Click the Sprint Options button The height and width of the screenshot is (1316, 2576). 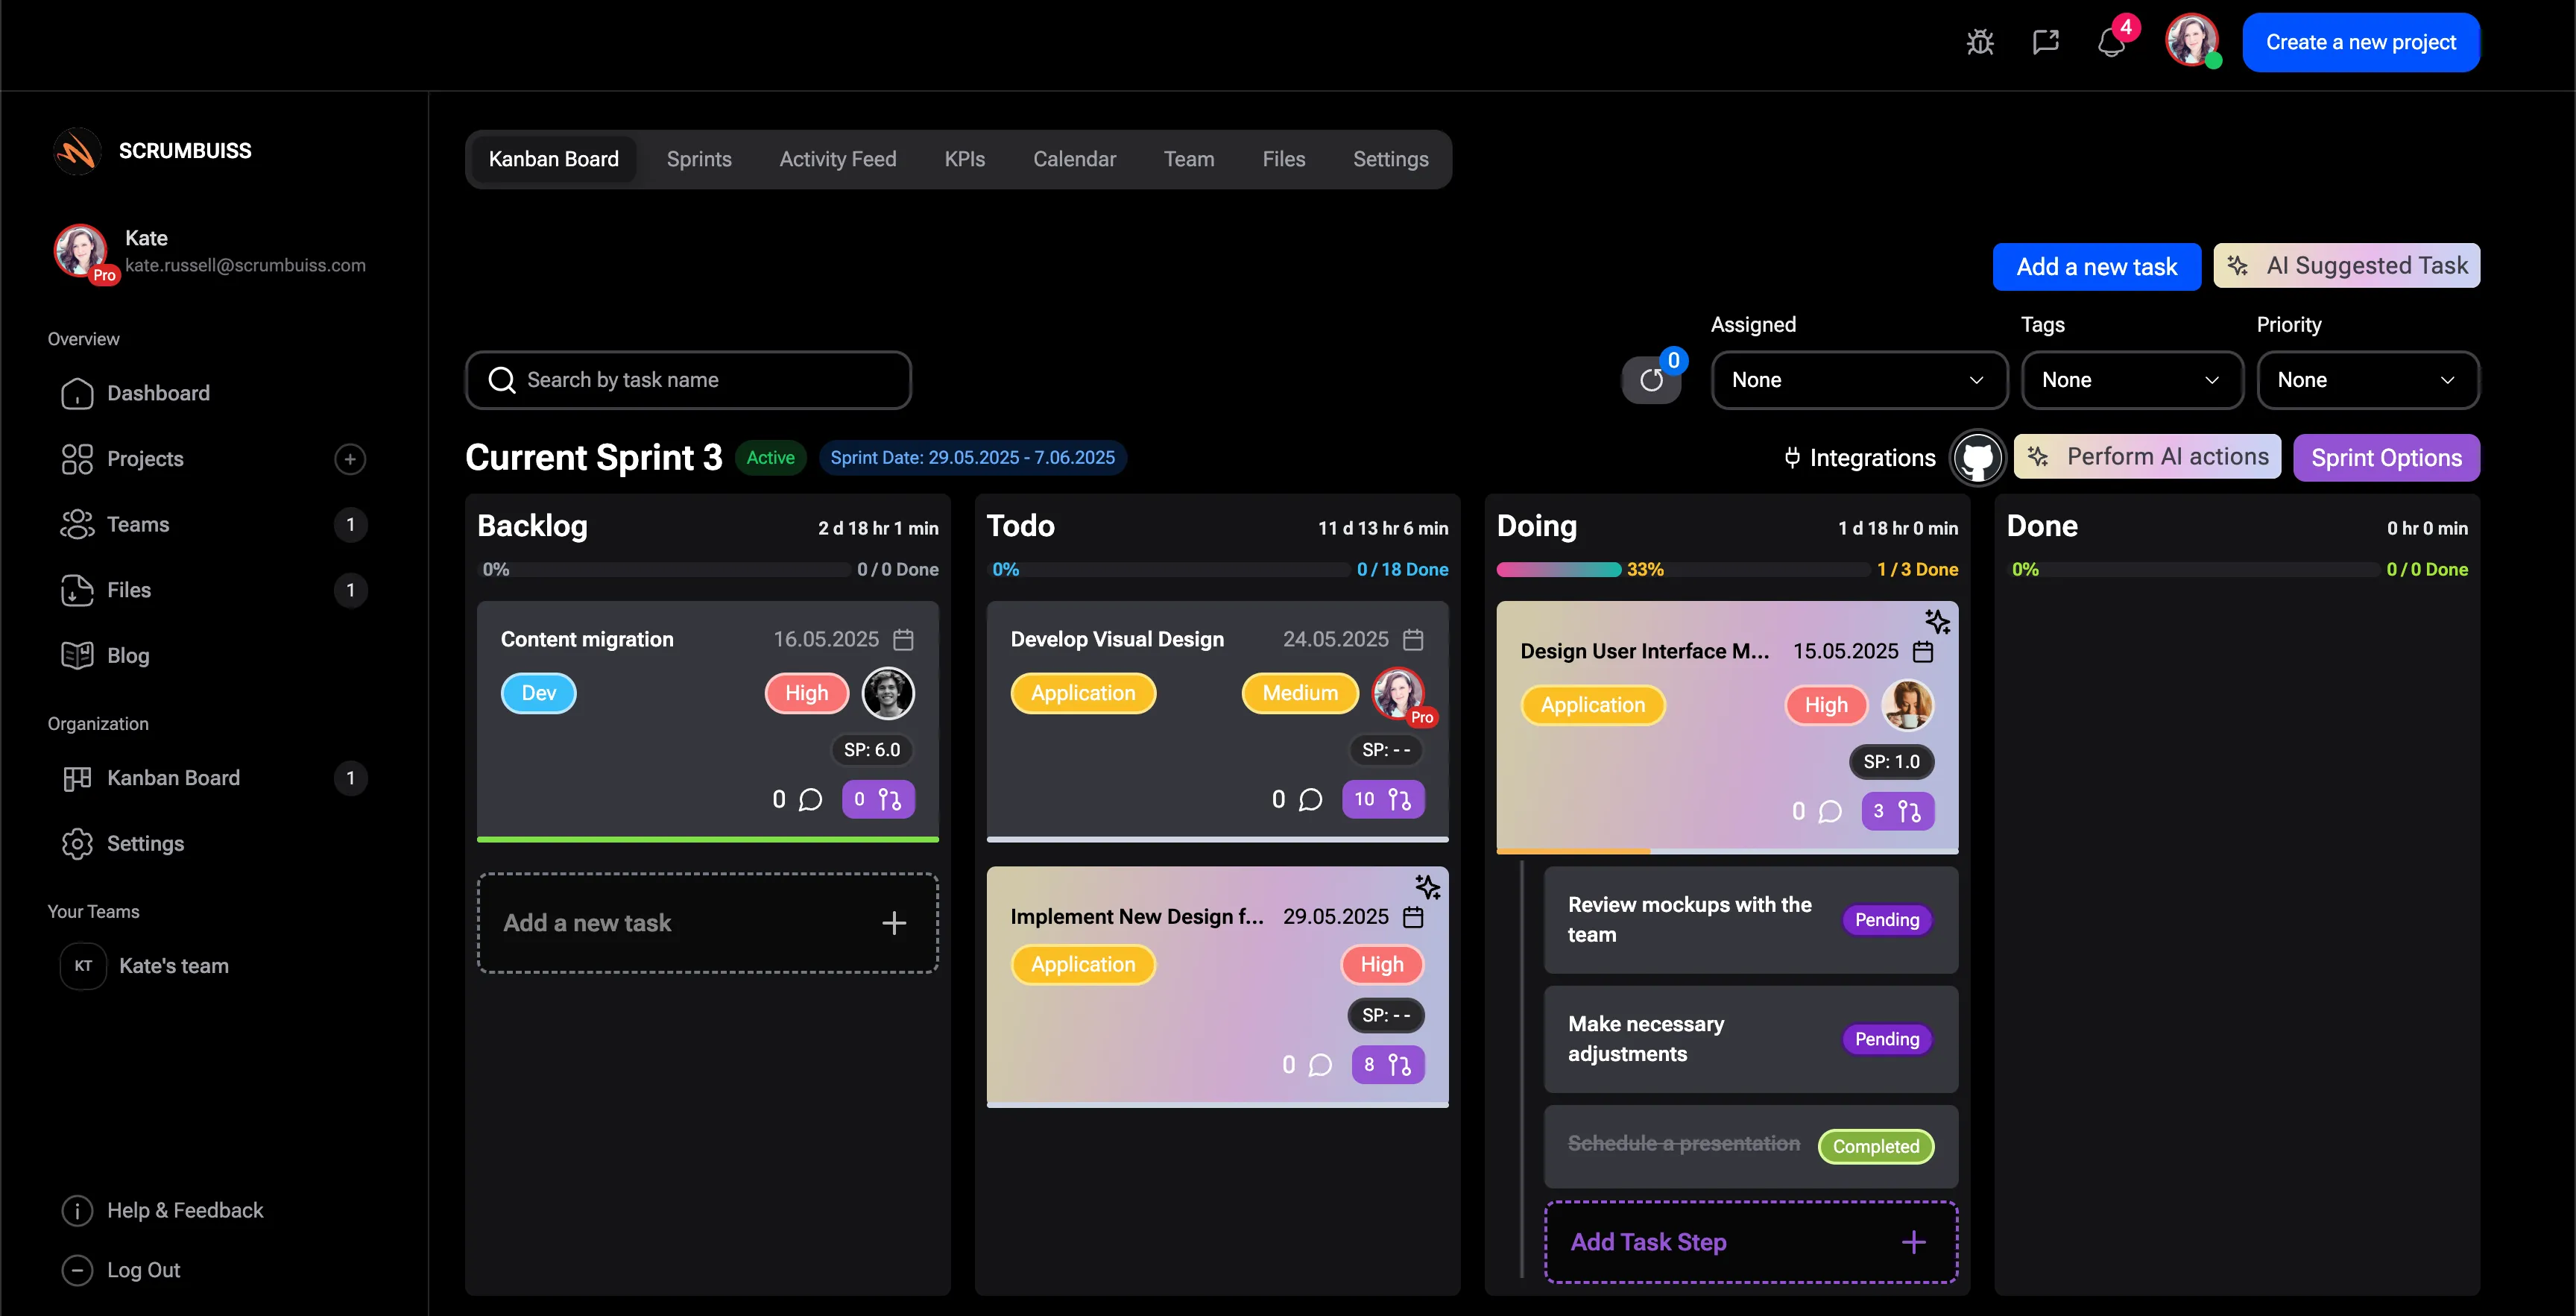click(2385, 458)
